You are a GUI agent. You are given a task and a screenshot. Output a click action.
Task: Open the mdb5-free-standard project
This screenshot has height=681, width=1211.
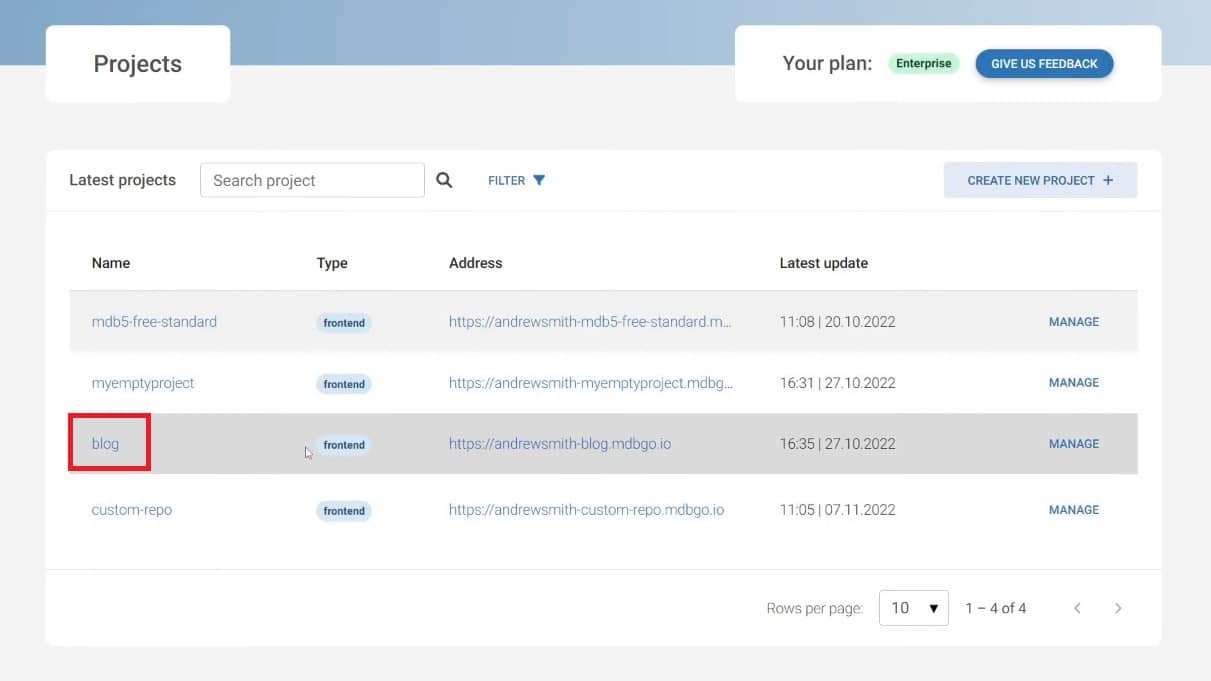click(154, 322)
